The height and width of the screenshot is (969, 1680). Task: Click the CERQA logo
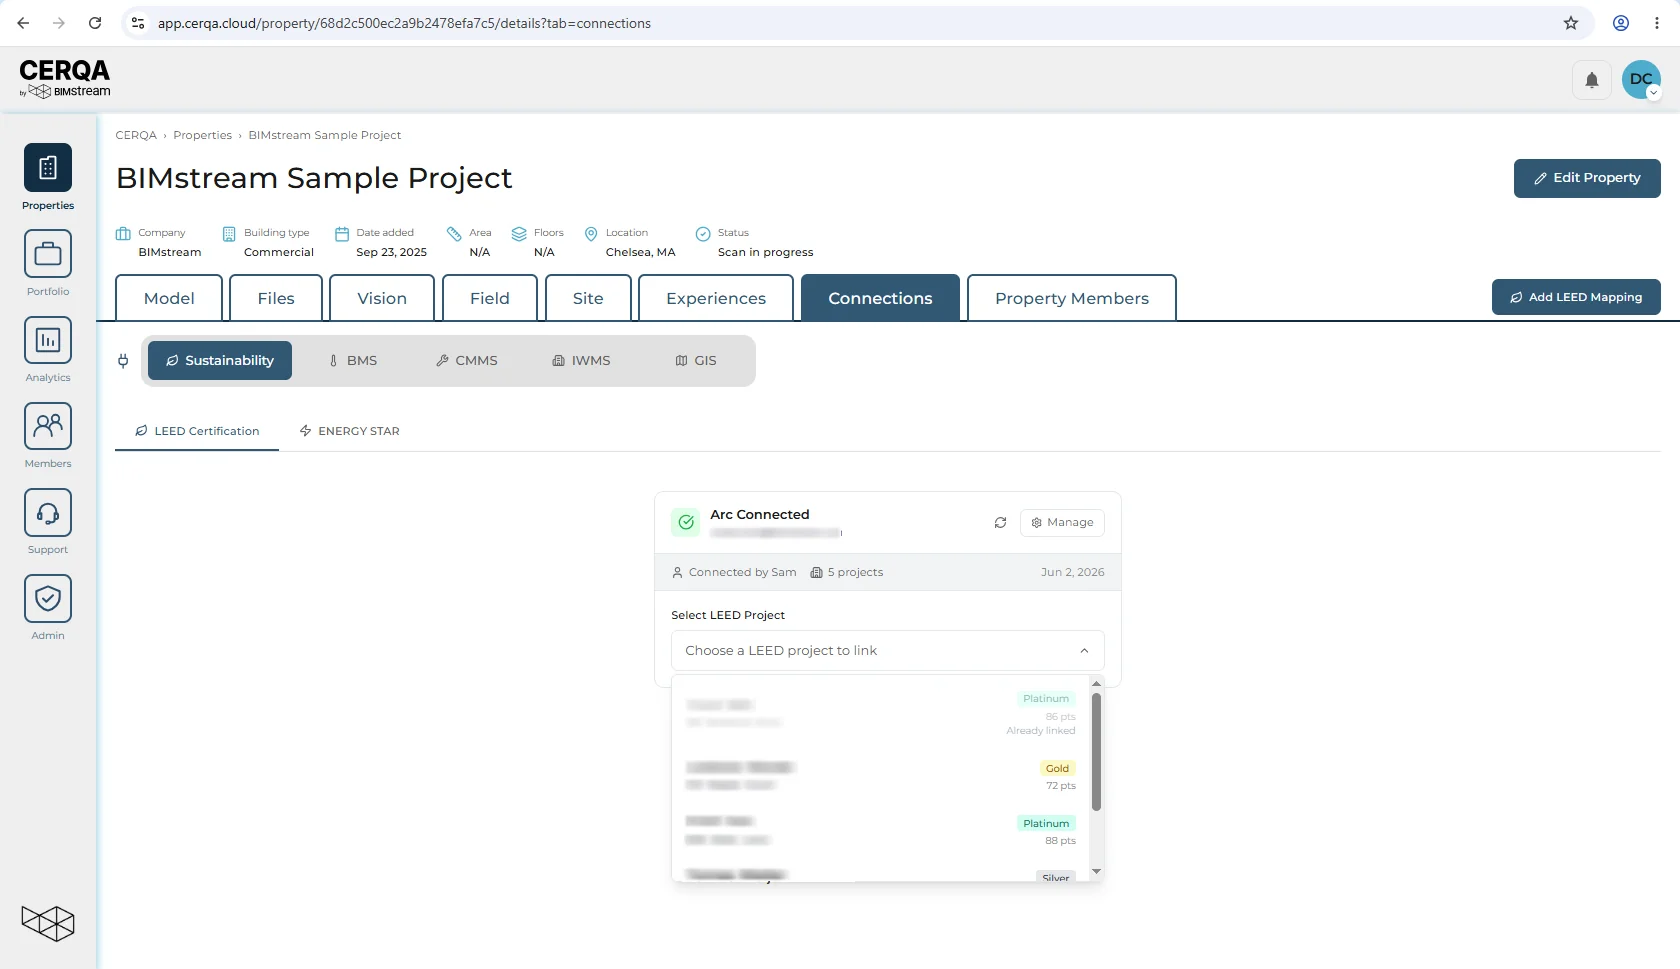coord(65,78)
